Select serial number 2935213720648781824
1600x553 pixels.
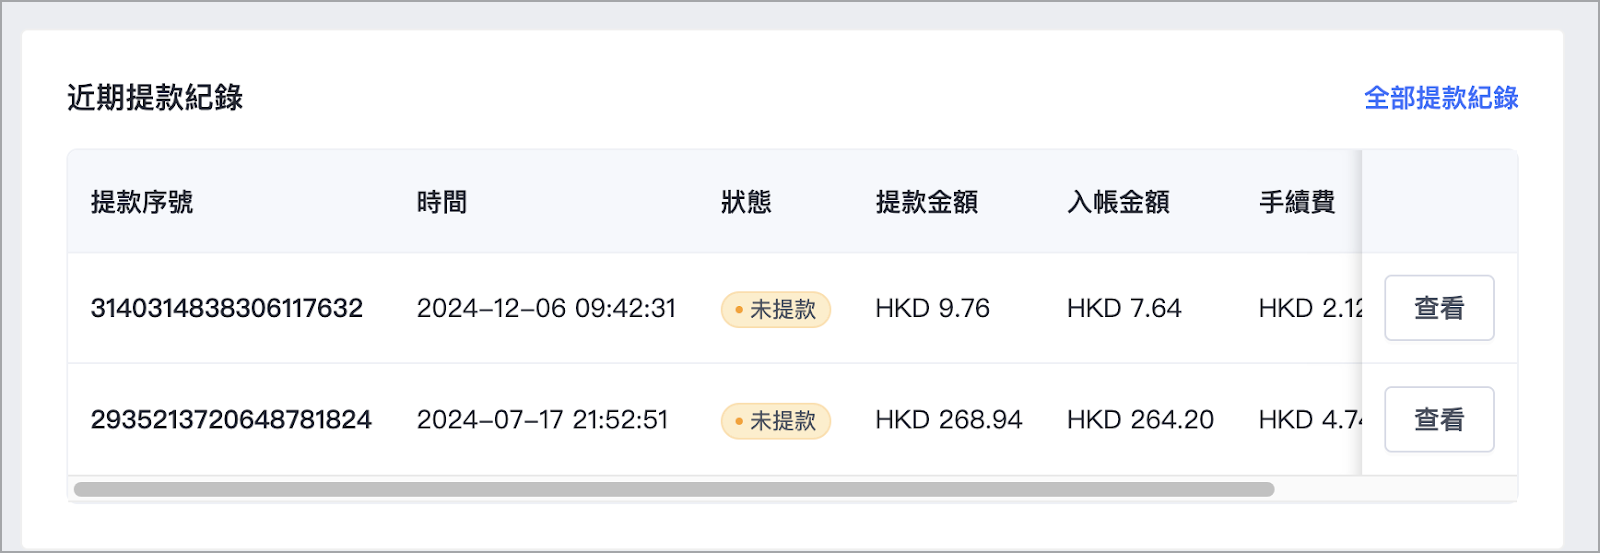(231, 419)
